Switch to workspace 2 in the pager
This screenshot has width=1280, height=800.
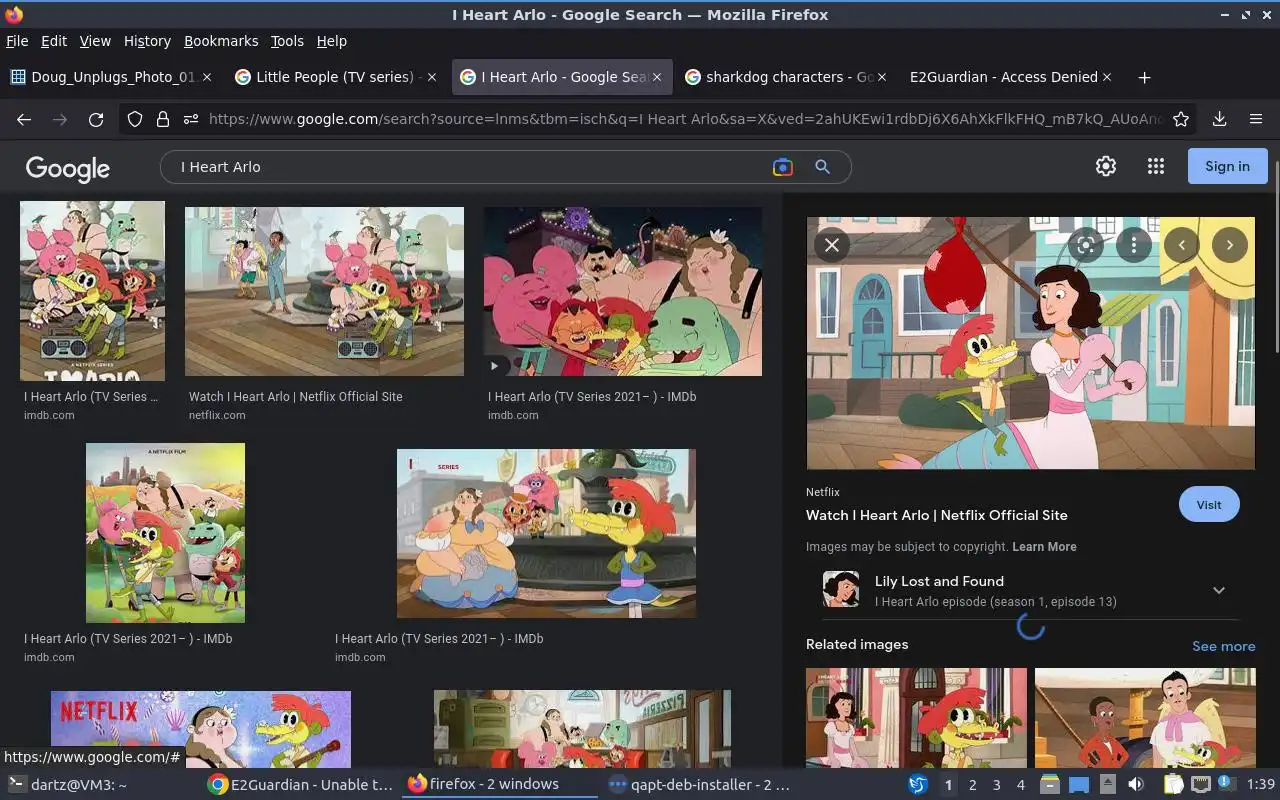972,784
